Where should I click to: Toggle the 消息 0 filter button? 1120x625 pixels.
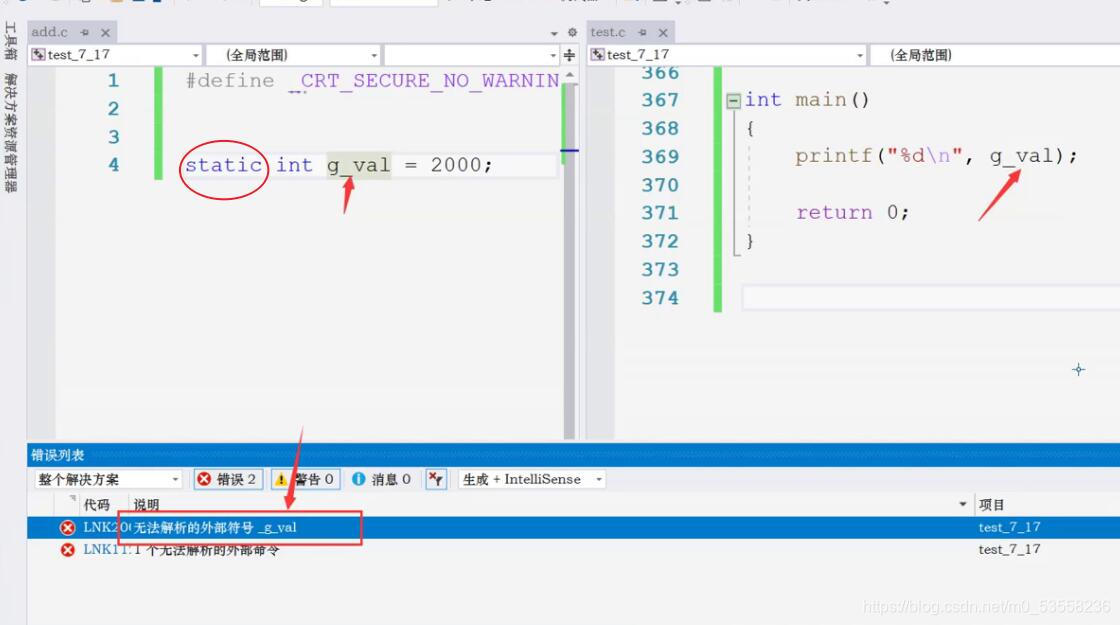pos(381,479)
